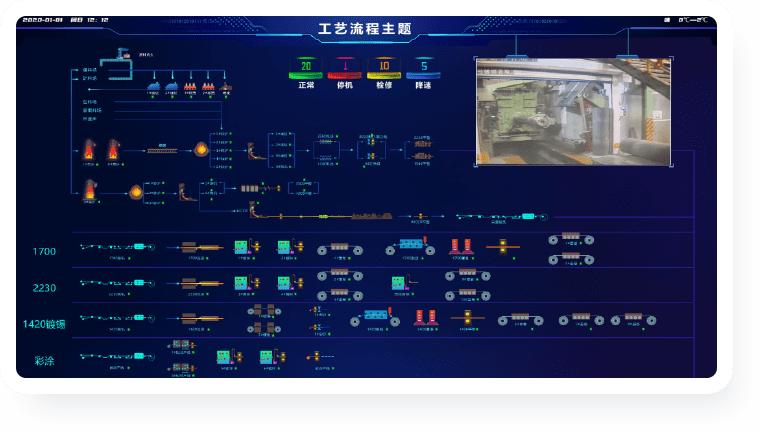Click the 降速 status counter showing 5
The height and width of the screenshot is (432, 760).
pos(423,69)
